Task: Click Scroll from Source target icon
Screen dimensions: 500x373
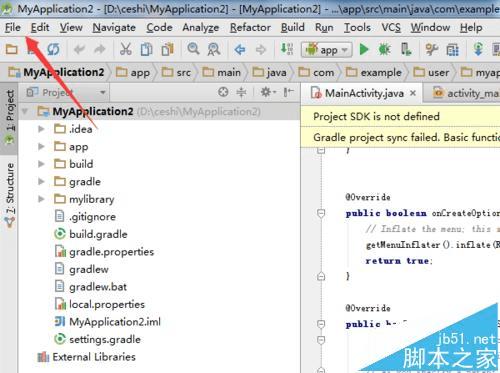Action: [x=223, y=92]
